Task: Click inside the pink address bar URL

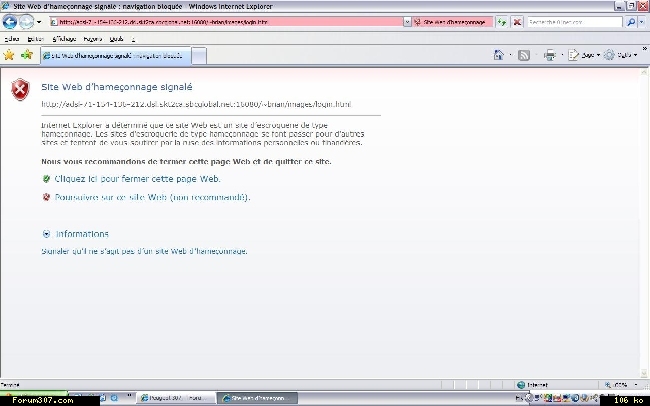Action: 226,22
